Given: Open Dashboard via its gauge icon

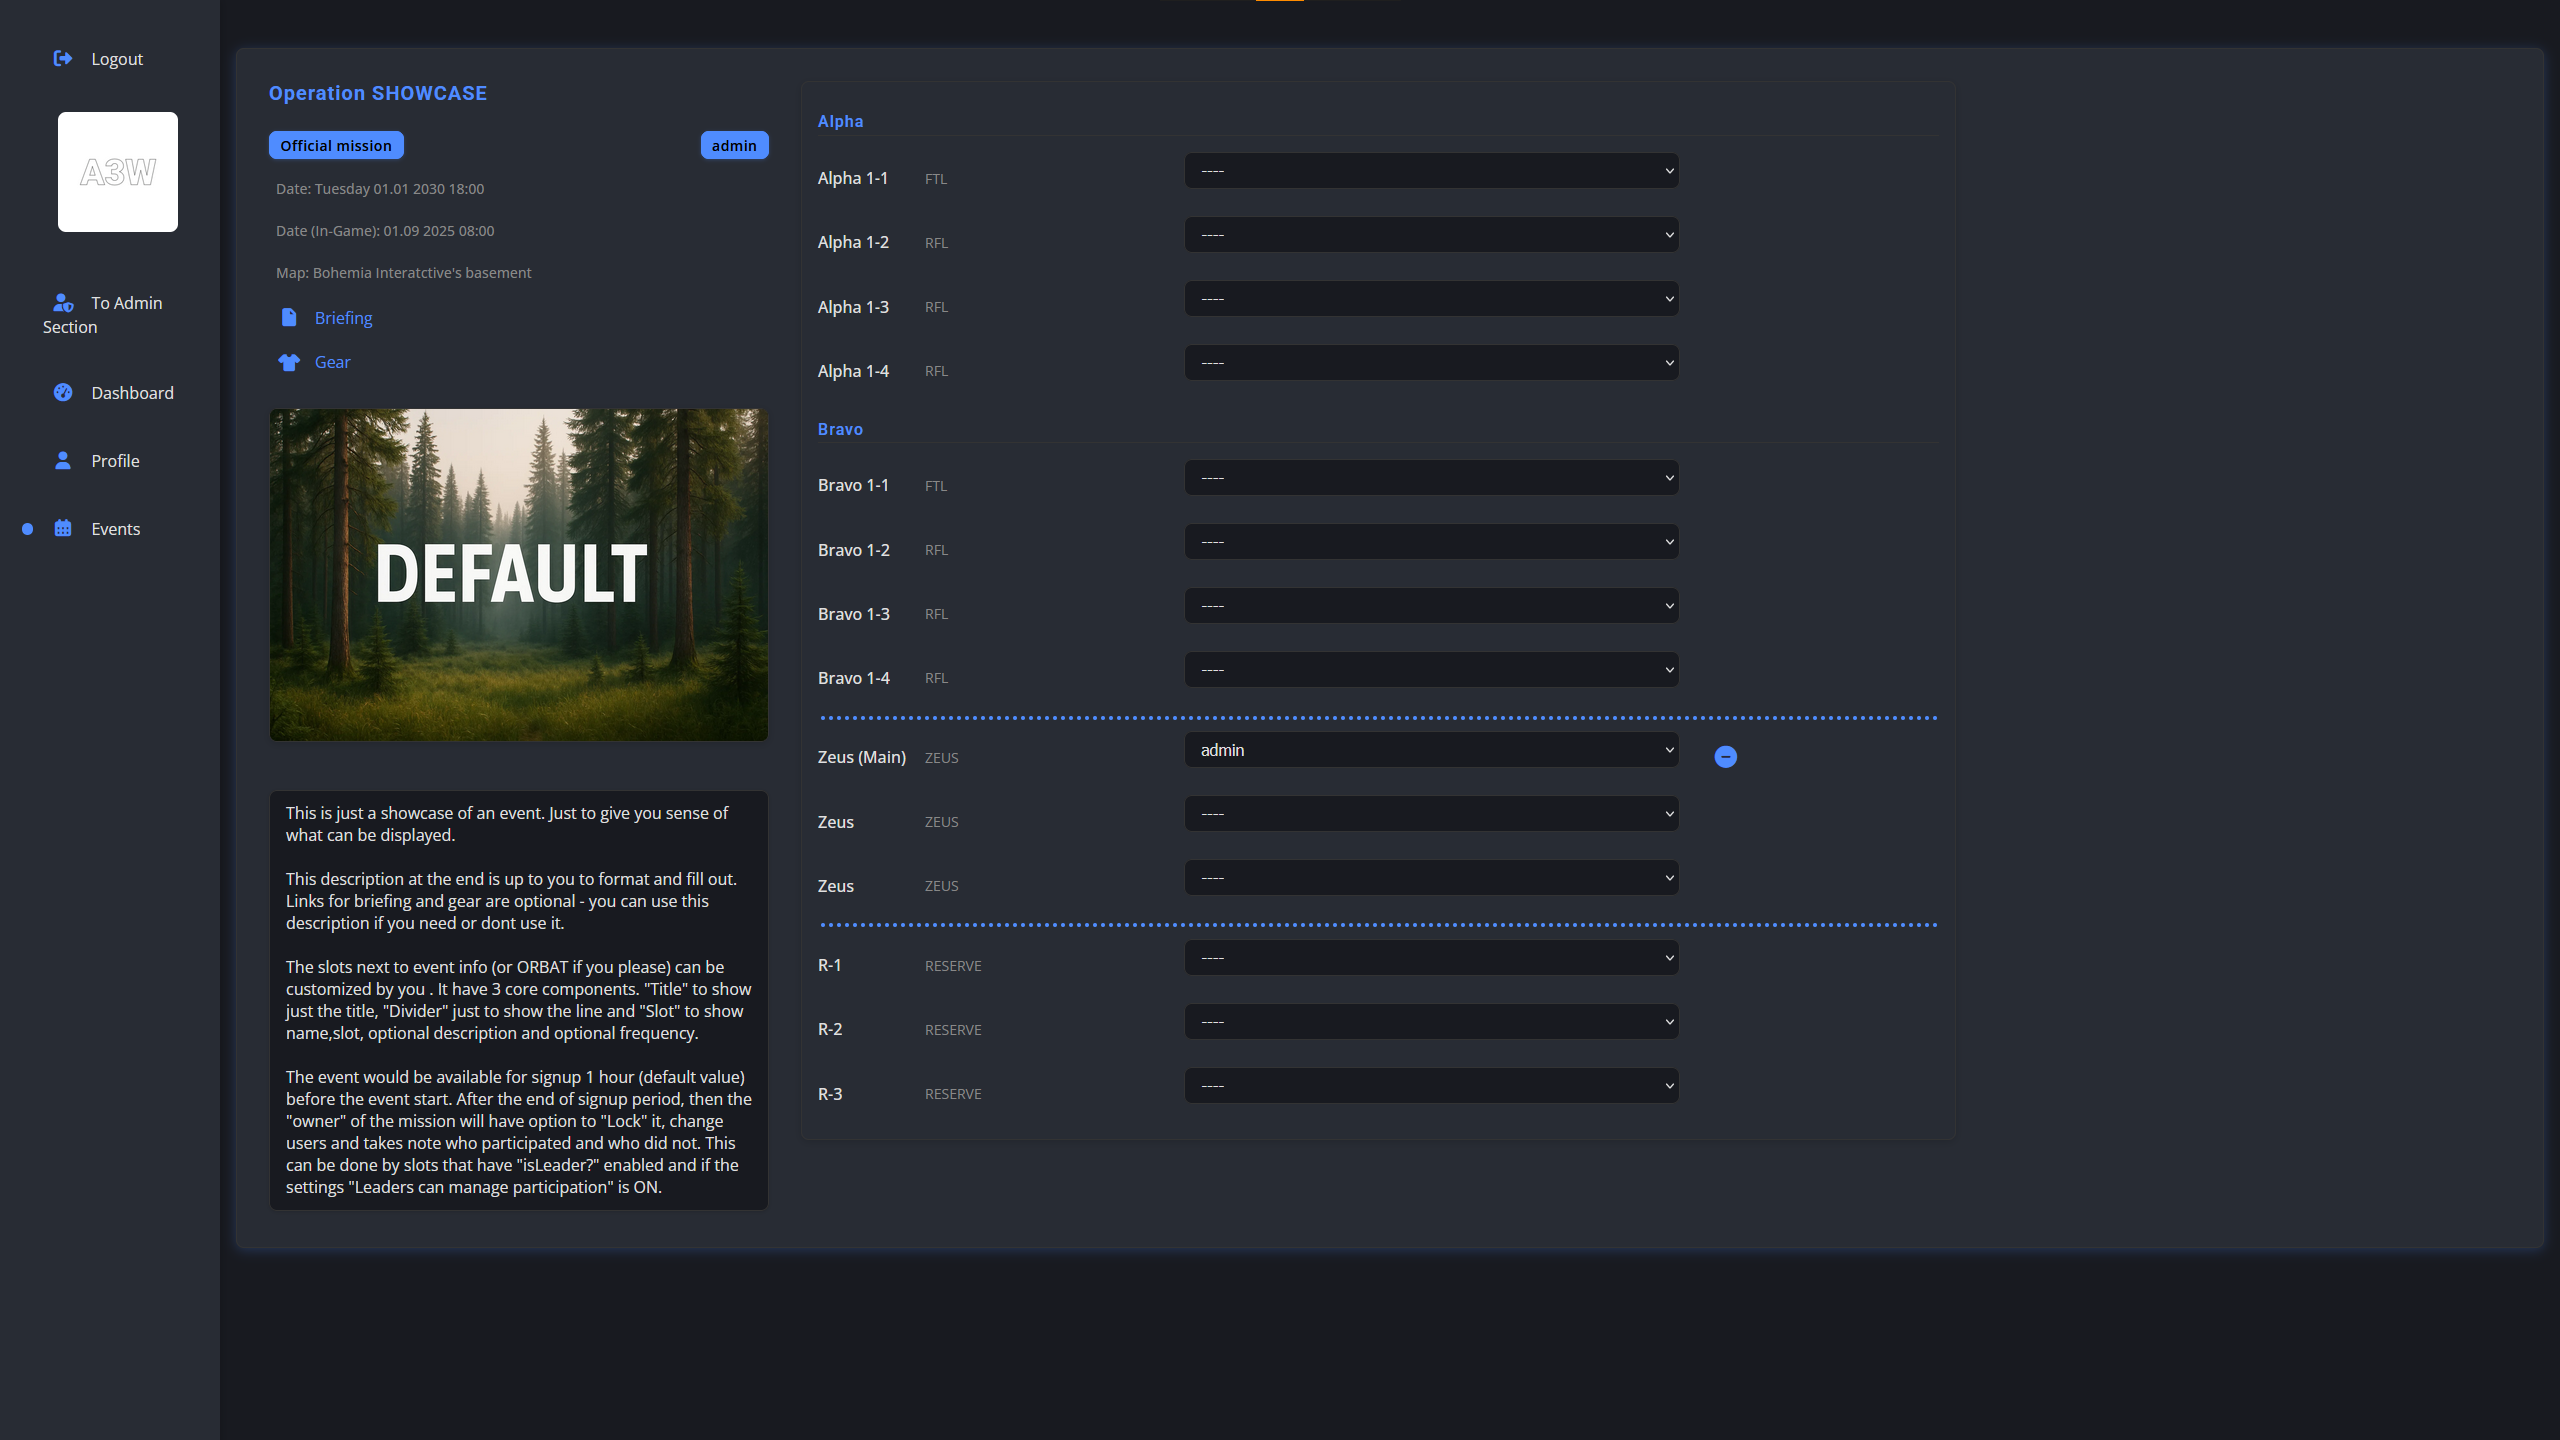Looking at the screenshot, I should tap(63, 392).
